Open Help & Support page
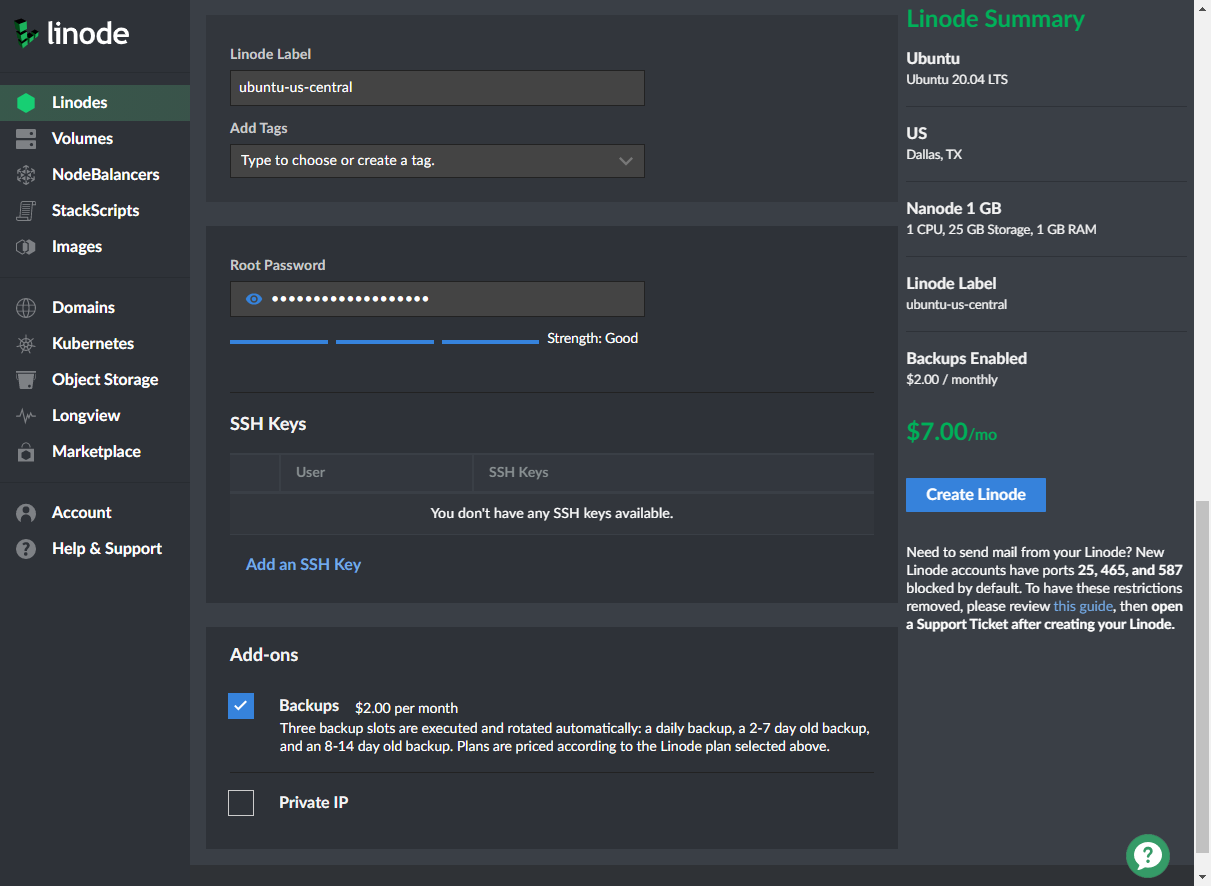The height and width of the screenshot is (886, 1211). 95,549
